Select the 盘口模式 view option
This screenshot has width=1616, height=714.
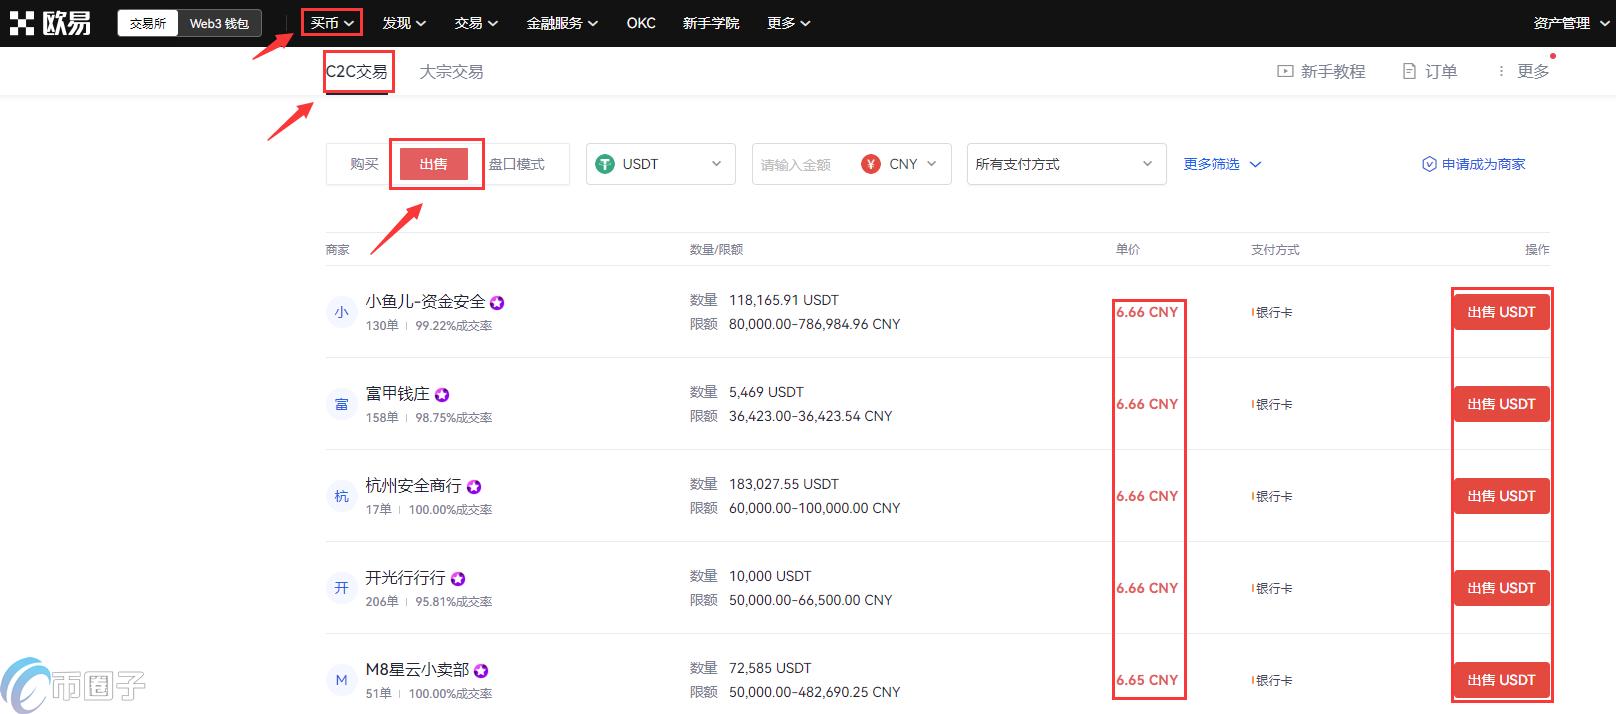point(517,164)
